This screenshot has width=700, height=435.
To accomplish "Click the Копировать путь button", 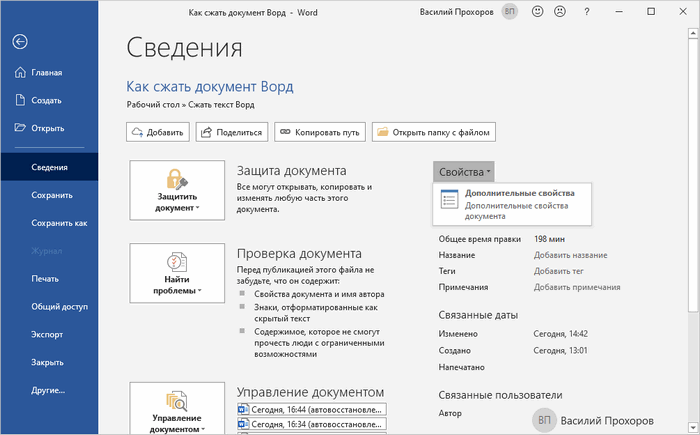I will pyautogui.click(x=320, y=132).
